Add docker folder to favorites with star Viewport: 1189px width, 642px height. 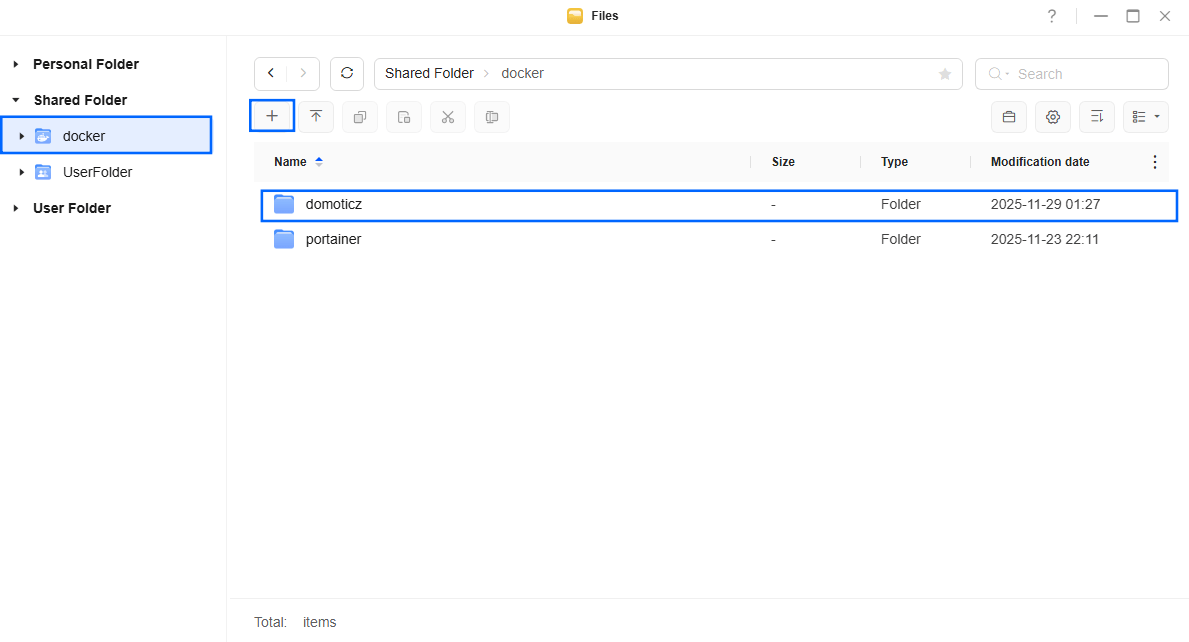tap(944, 74)
